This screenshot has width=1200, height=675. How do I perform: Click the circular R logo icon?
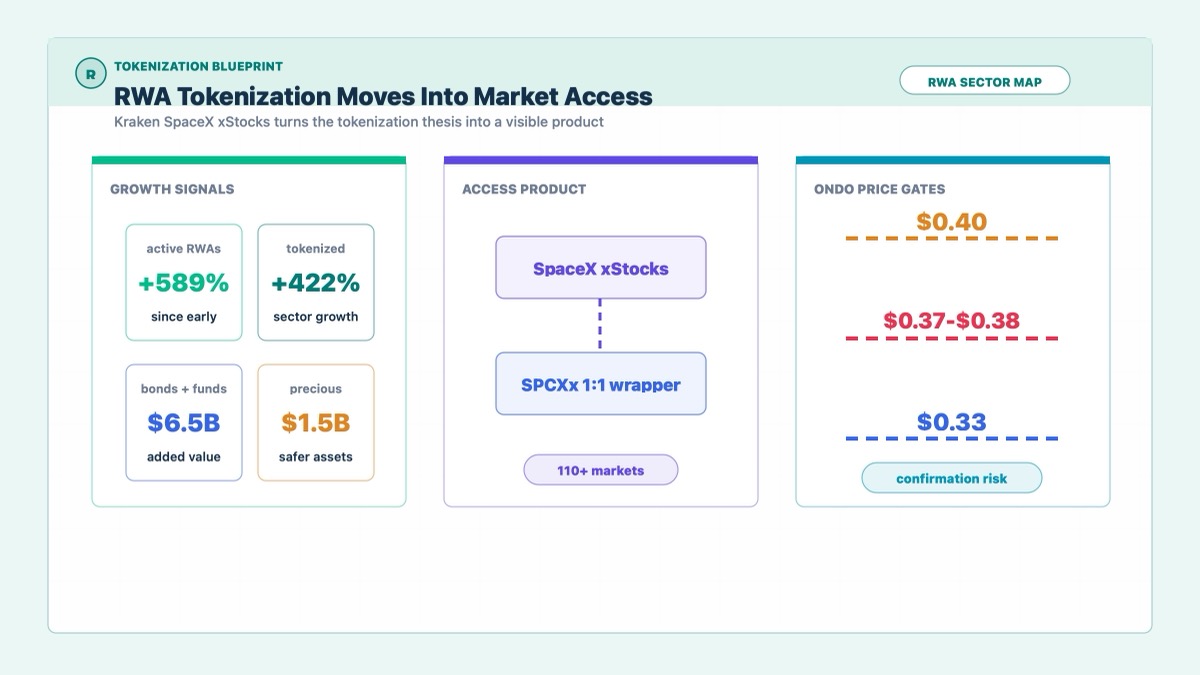tap(91, 74)
